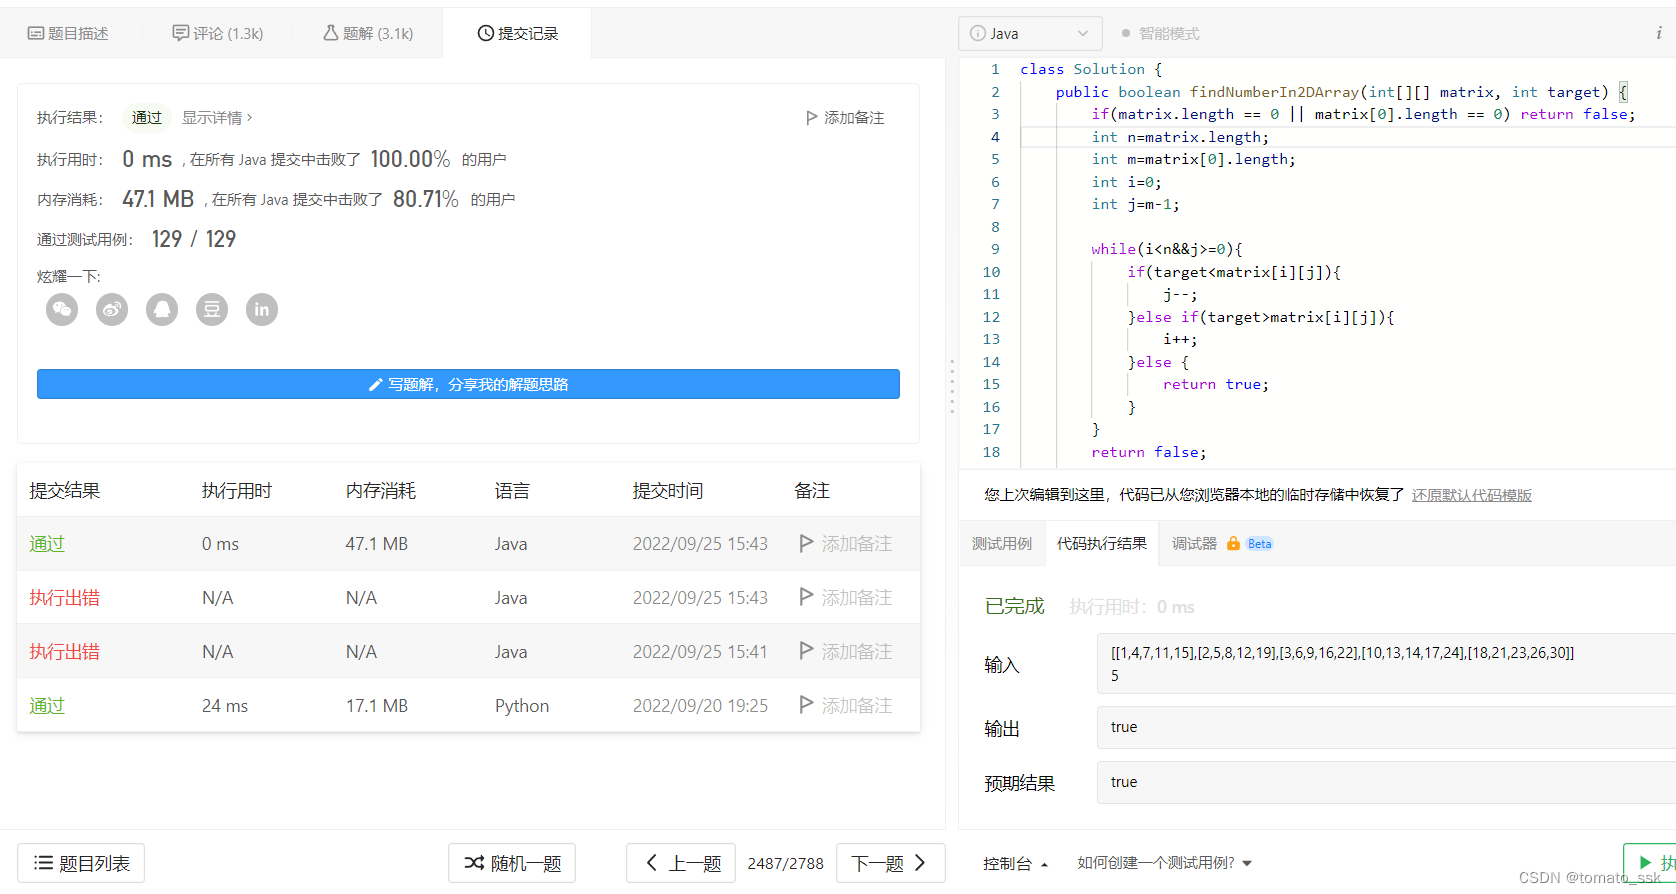Click the 'return true;' code line

(1215, 384)
